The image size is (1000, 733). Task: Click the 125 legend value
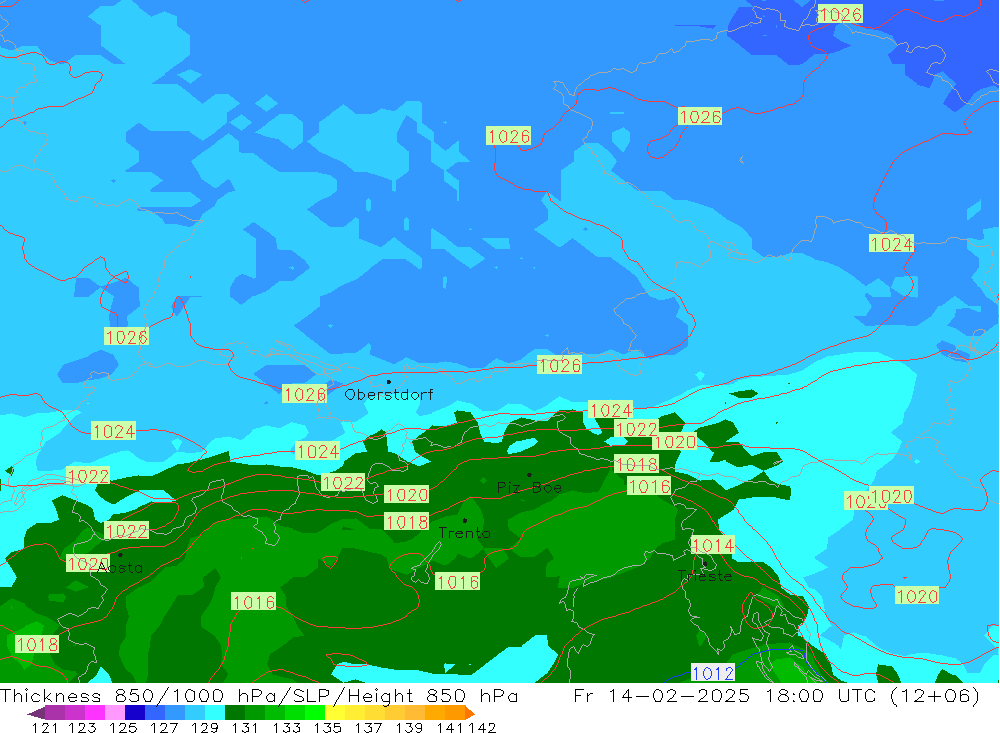[x=123, y=727]
